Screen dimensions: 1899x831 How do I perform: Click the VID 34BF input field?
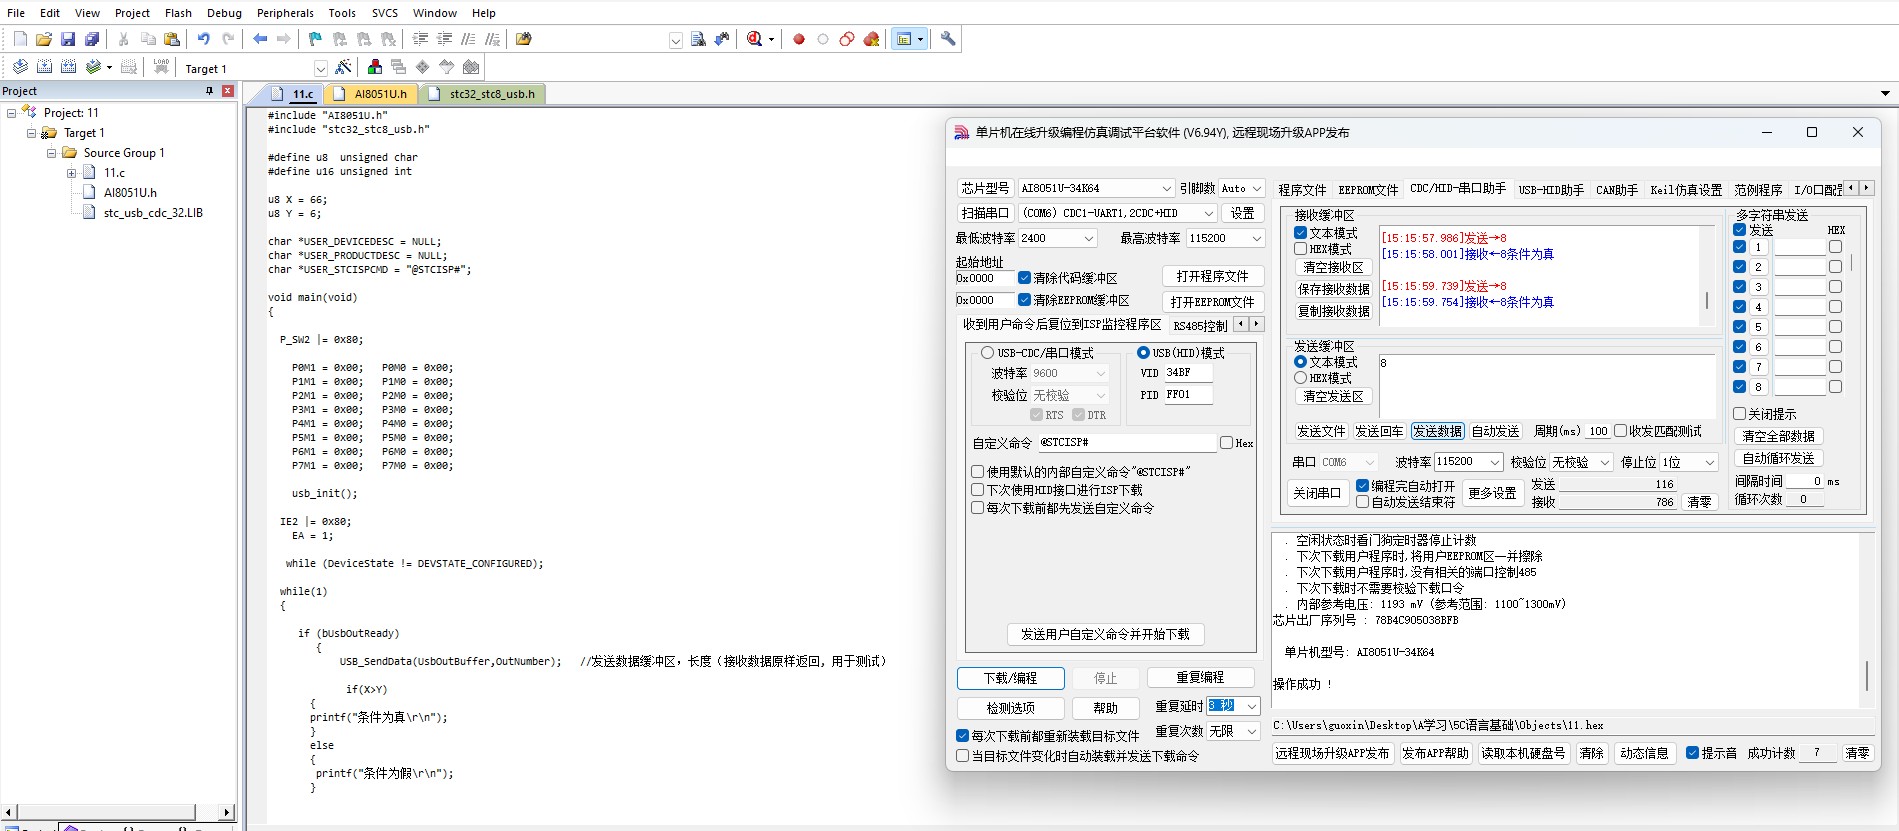1188,372
